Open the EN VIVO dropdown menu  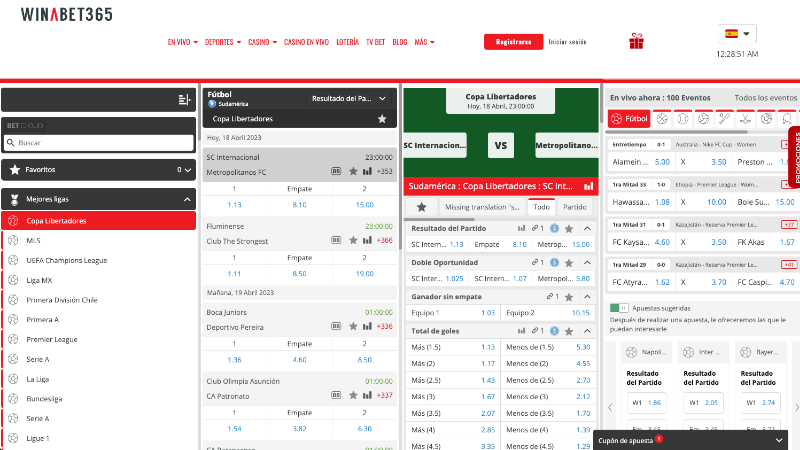[x=183, y=42]
